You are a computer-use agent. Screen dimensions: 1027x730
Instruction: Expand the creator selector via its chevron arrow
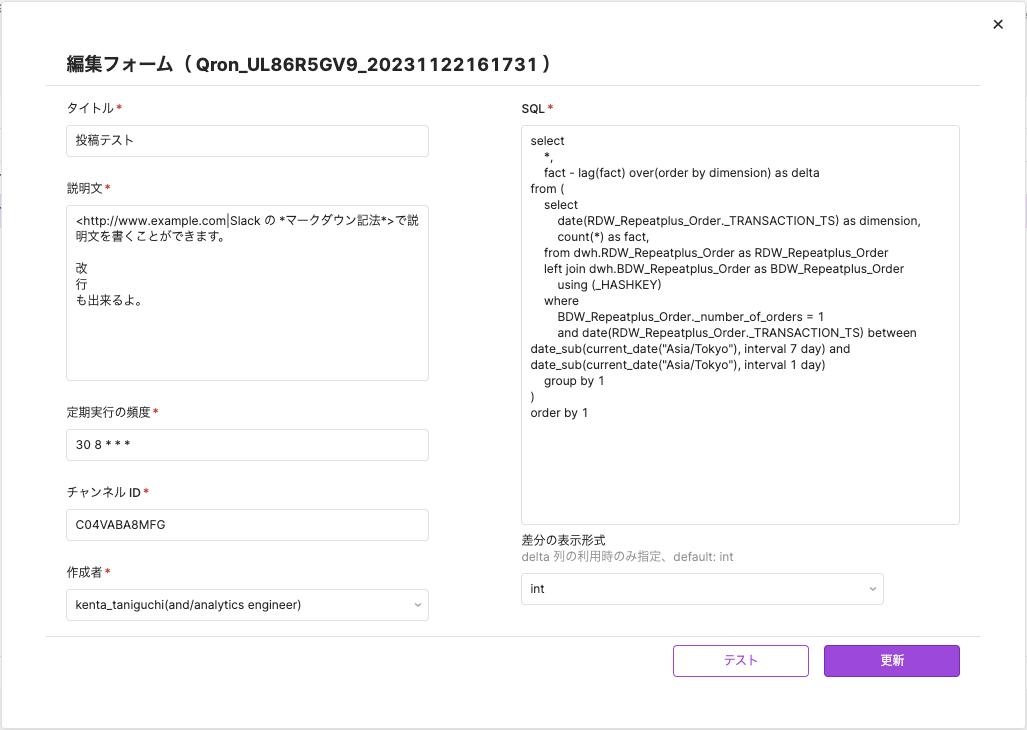pyautogui.click(x=418, y=605)
